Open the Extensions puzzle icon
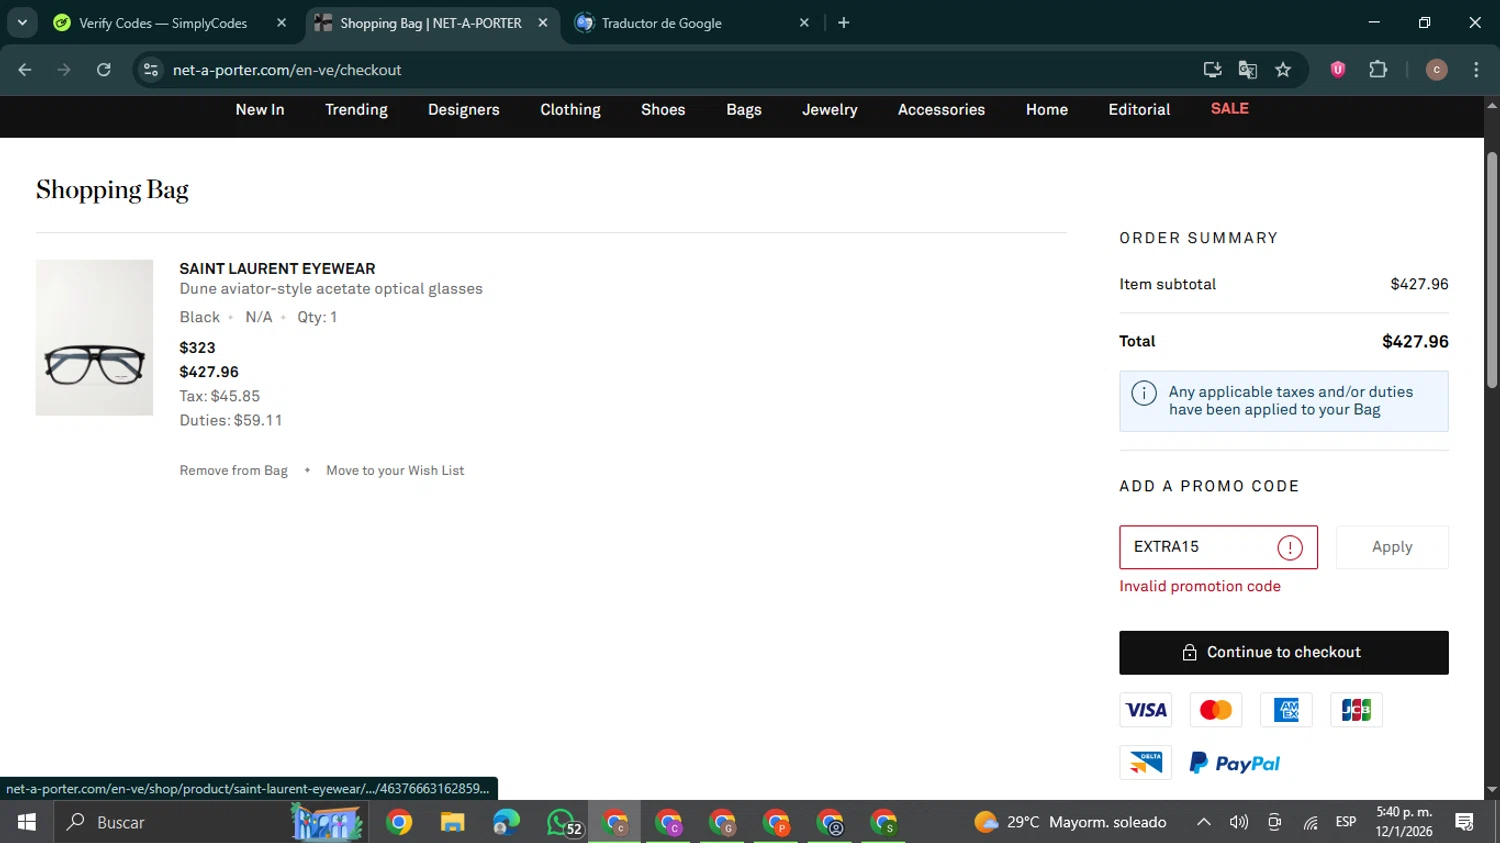 [1378, 70]
